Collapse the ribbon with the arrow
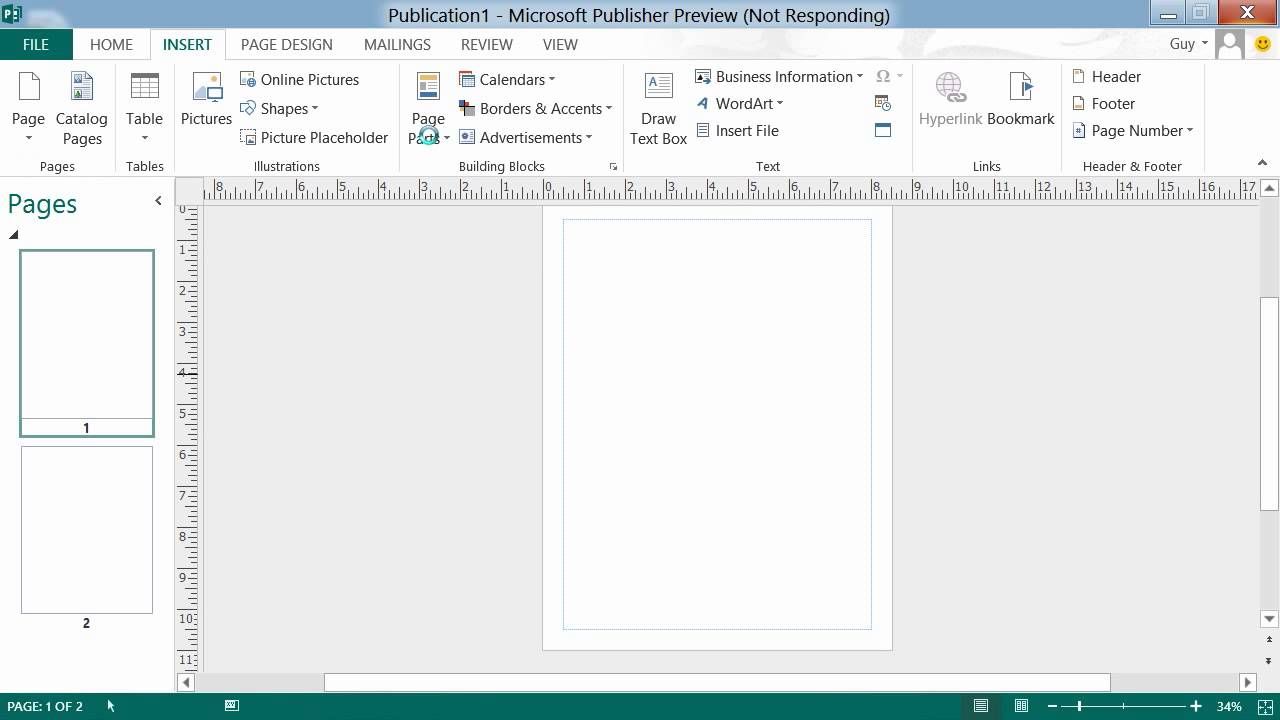Image resolution: width=1280 pixels, height=720 pixels. click(1262, 163)
